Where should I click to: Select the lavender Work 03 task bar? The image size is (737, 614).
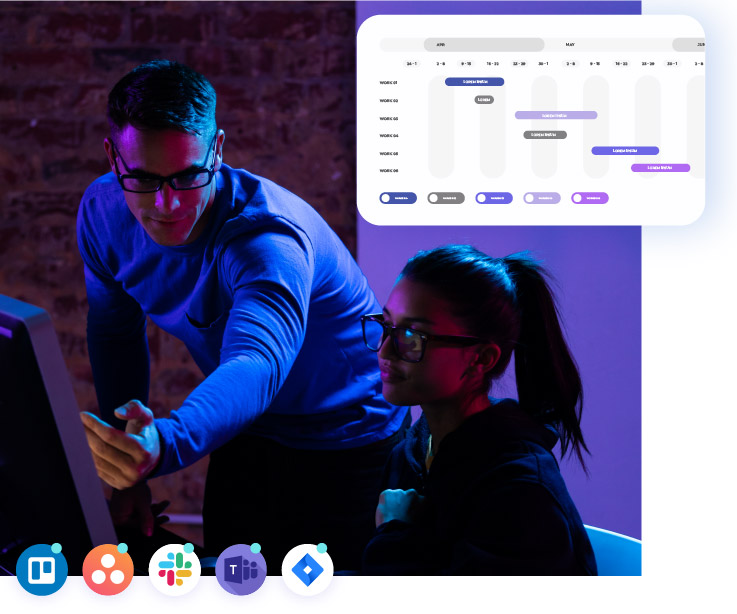tap(556, 115)
